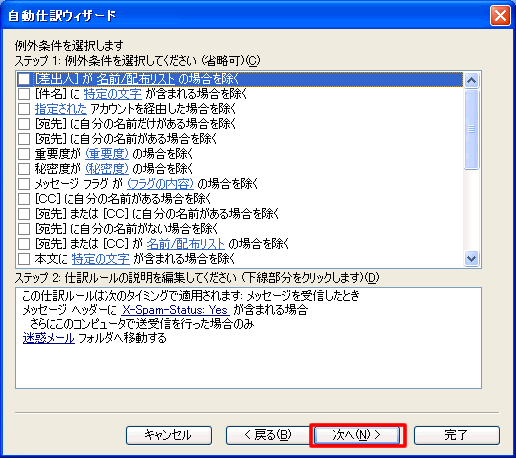This screenshot has width=516, height=458.
Task: Go back with the 戻る(B) button
Action: click(268, 435)
